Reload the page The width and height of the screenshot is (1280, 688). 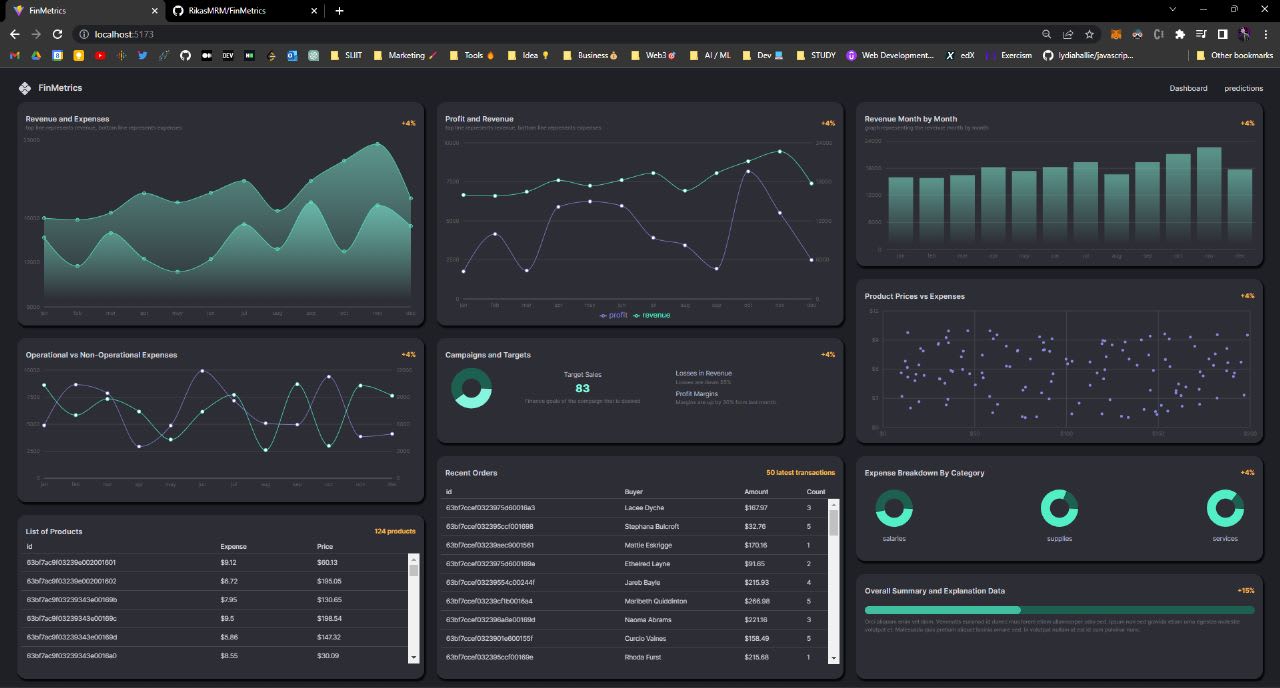click(x=57, y=34)
